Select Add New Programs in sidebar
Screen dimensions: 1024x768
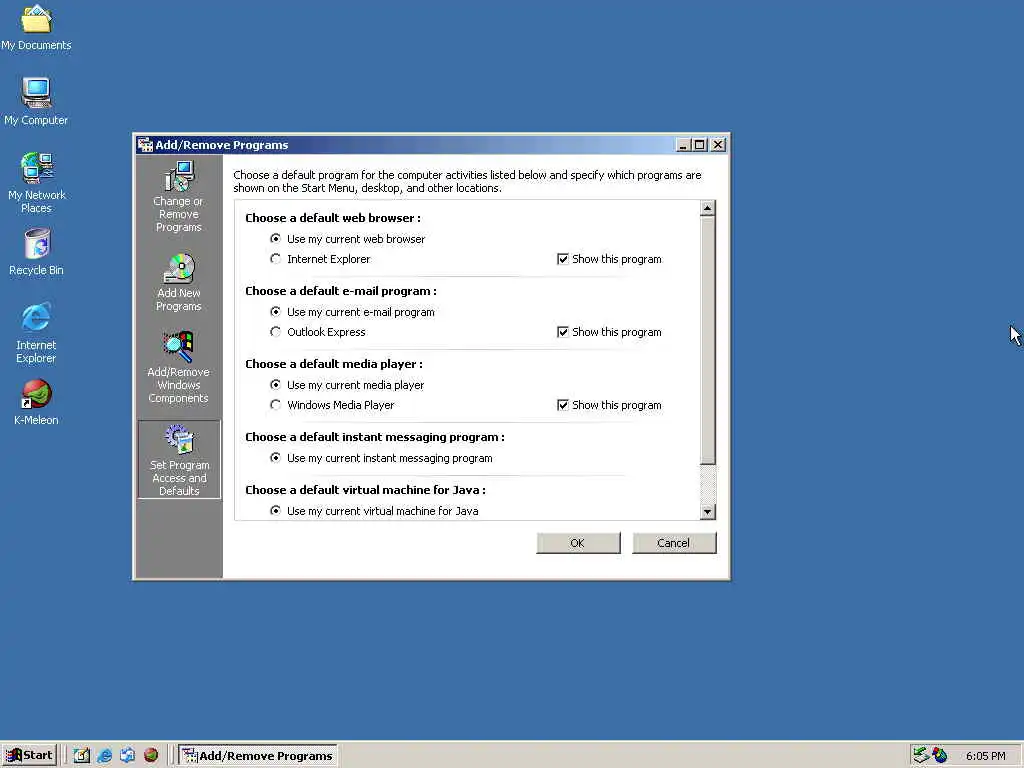coord(178,282)
